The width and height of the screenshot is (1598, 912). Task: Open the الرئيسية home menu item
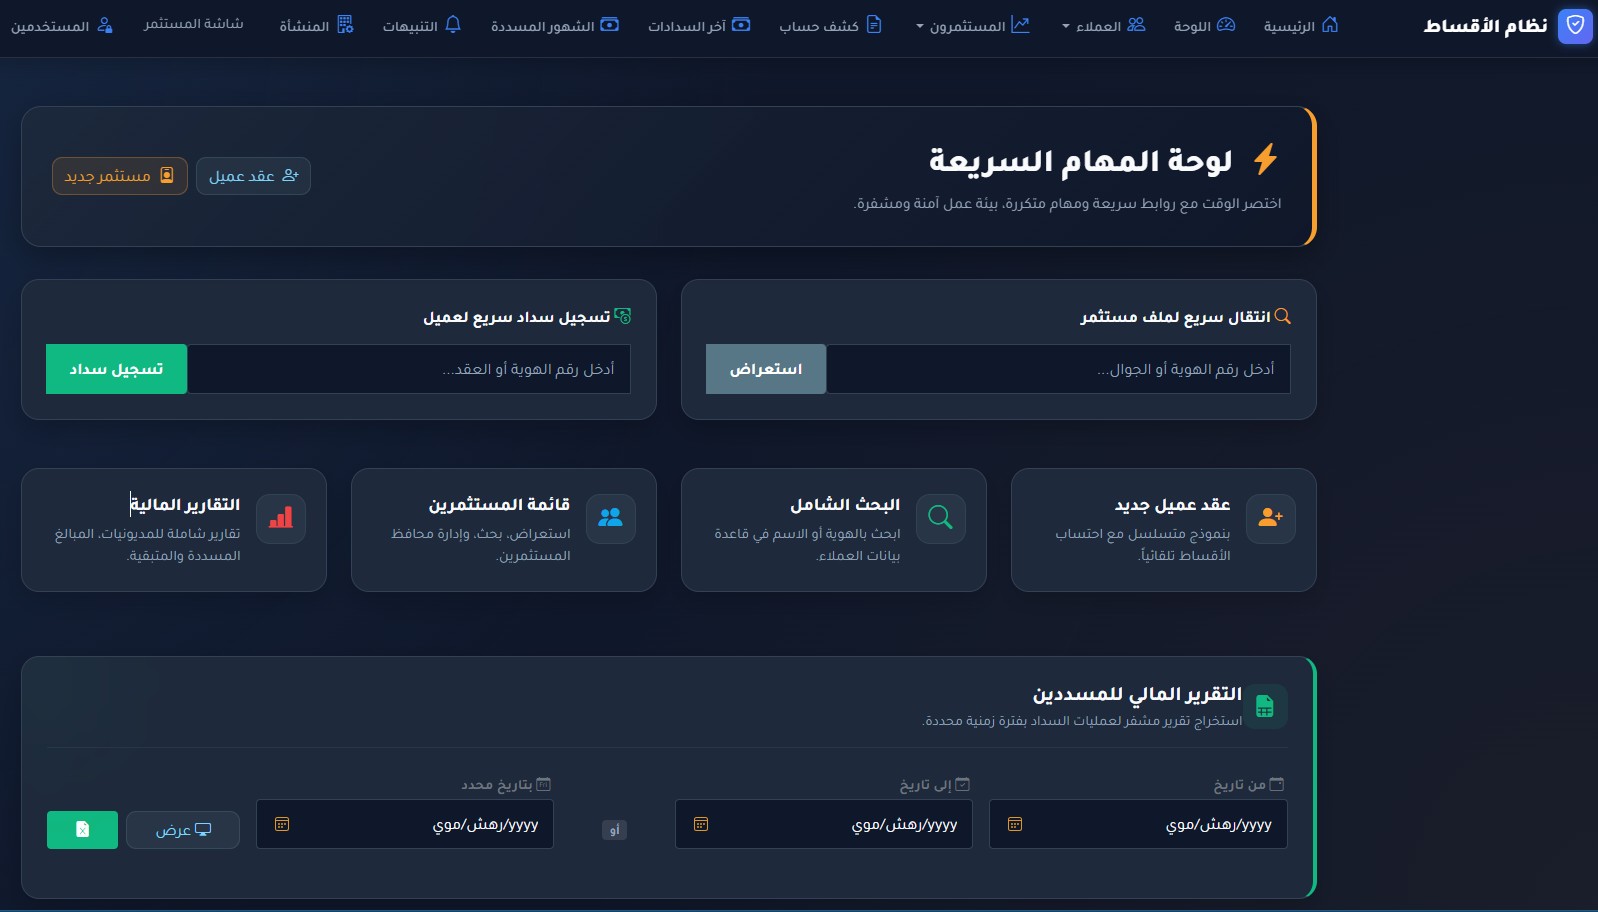click(x=1300, y=25)
